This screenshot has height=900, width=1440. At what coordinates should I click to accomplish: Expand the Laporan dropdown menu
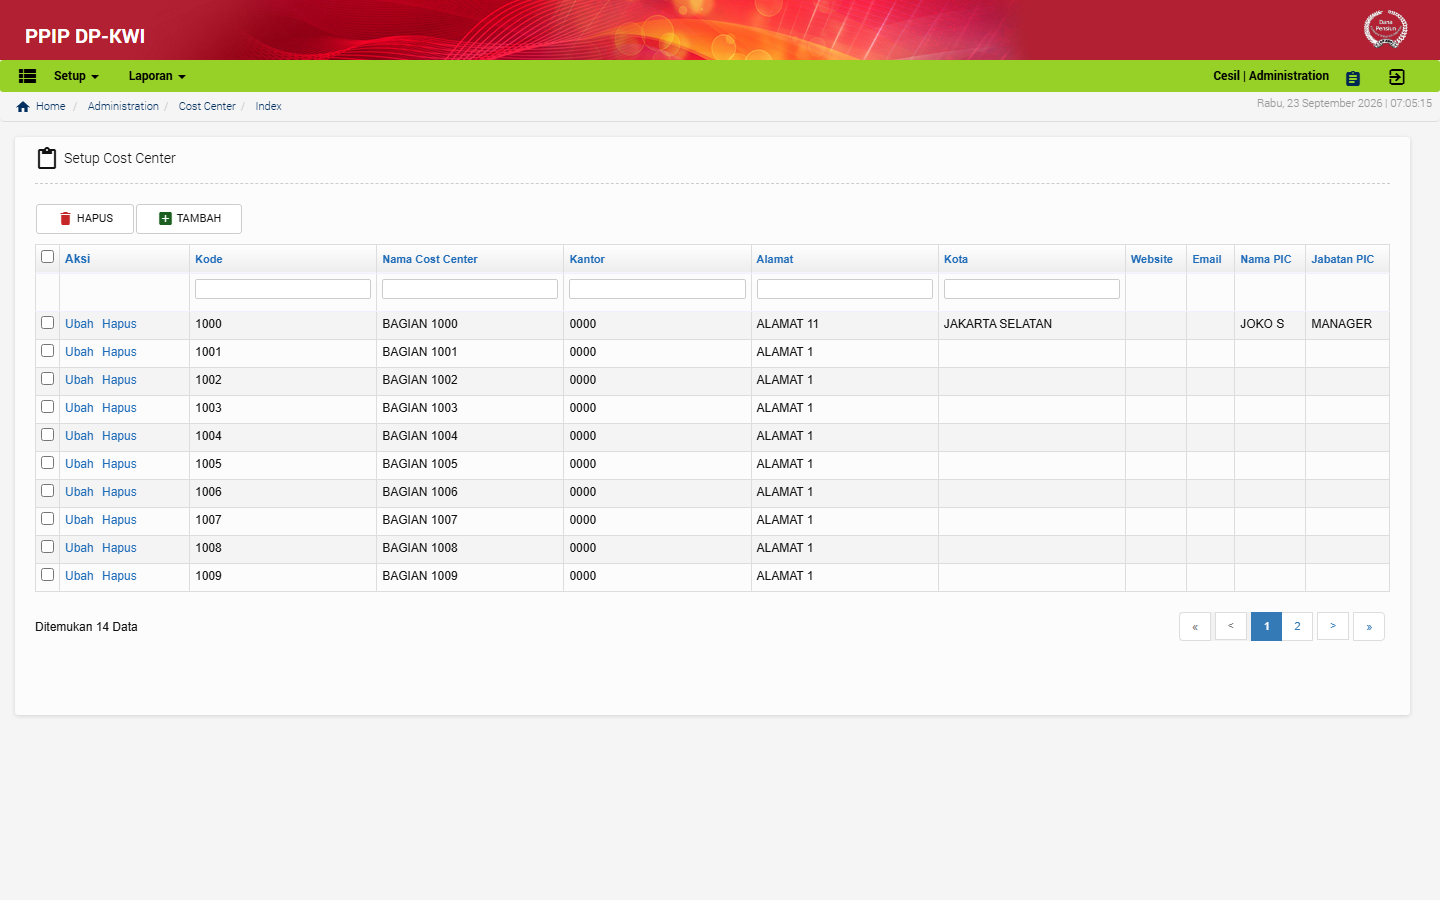157,76
